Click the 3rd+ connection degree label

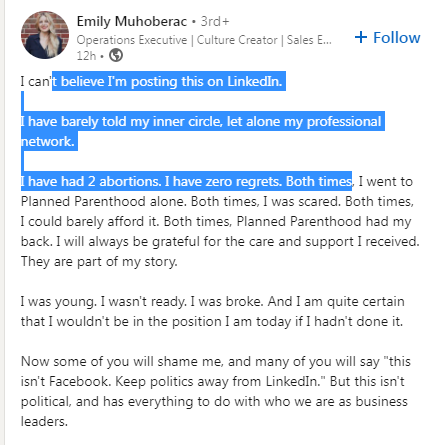215,22
